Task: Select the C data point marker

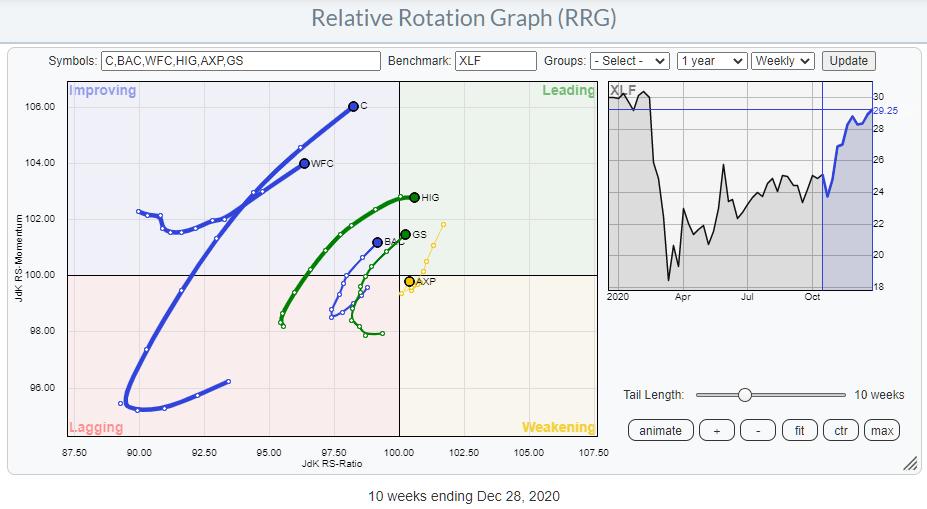Action: pyautogui.click(x=353, y=106)
